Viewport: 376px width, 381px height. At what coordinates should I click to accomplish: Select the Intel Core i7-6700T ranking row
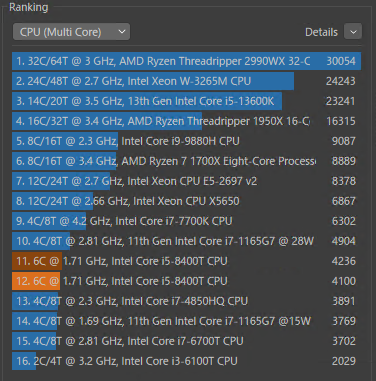(186, 341)
